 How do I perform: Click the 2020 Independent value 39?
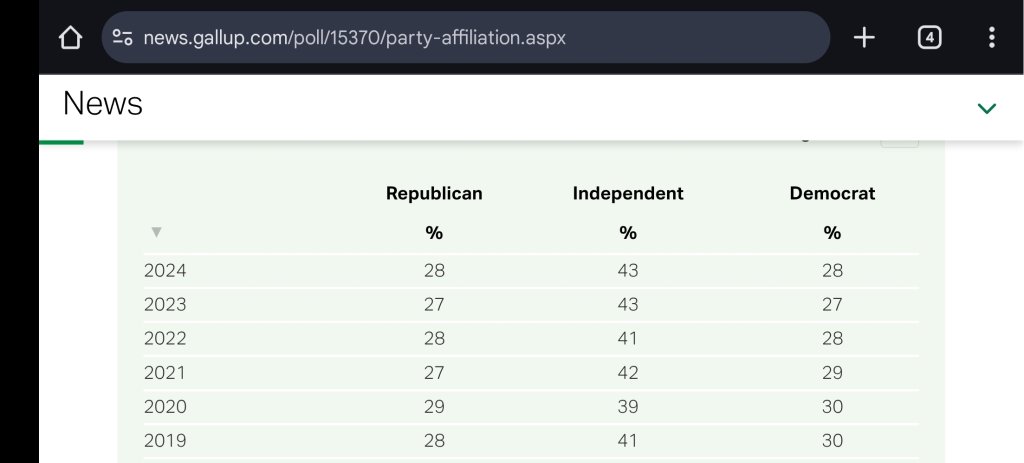pyautogui.click(x=628, y=406)
